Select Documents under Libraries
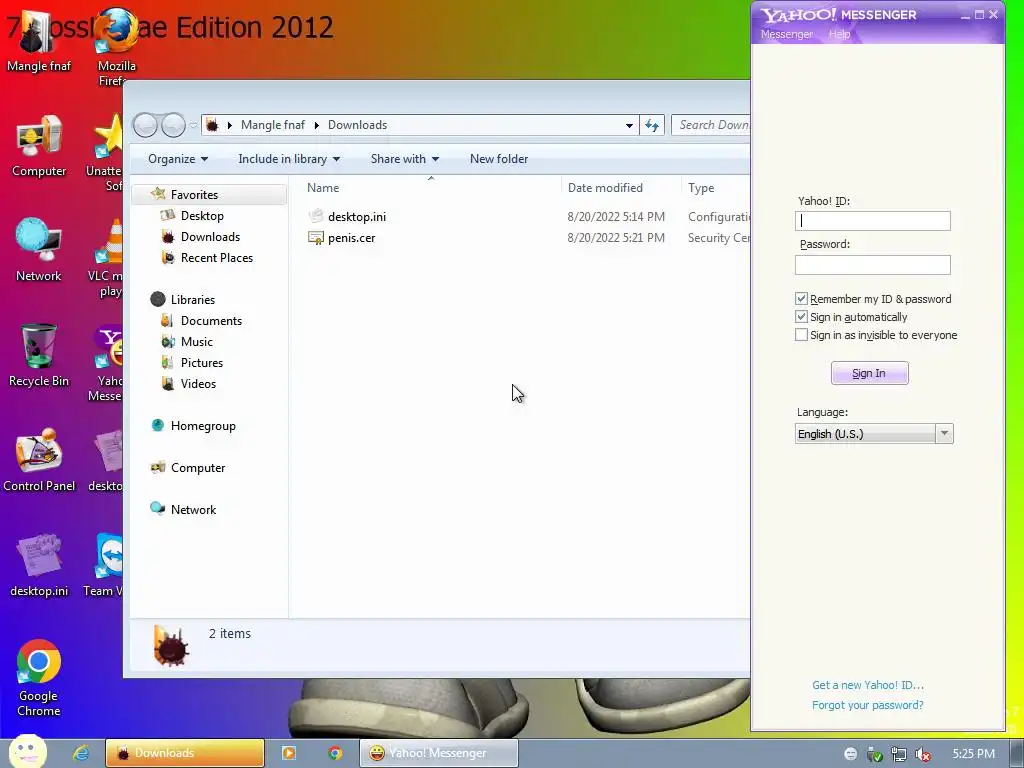 (211, 321)
